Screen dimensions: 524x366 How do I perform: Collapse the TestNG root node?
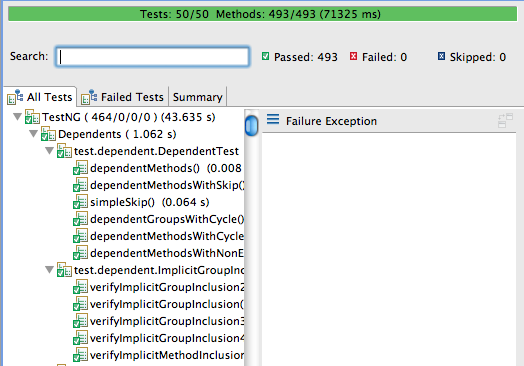click(17, 117)
